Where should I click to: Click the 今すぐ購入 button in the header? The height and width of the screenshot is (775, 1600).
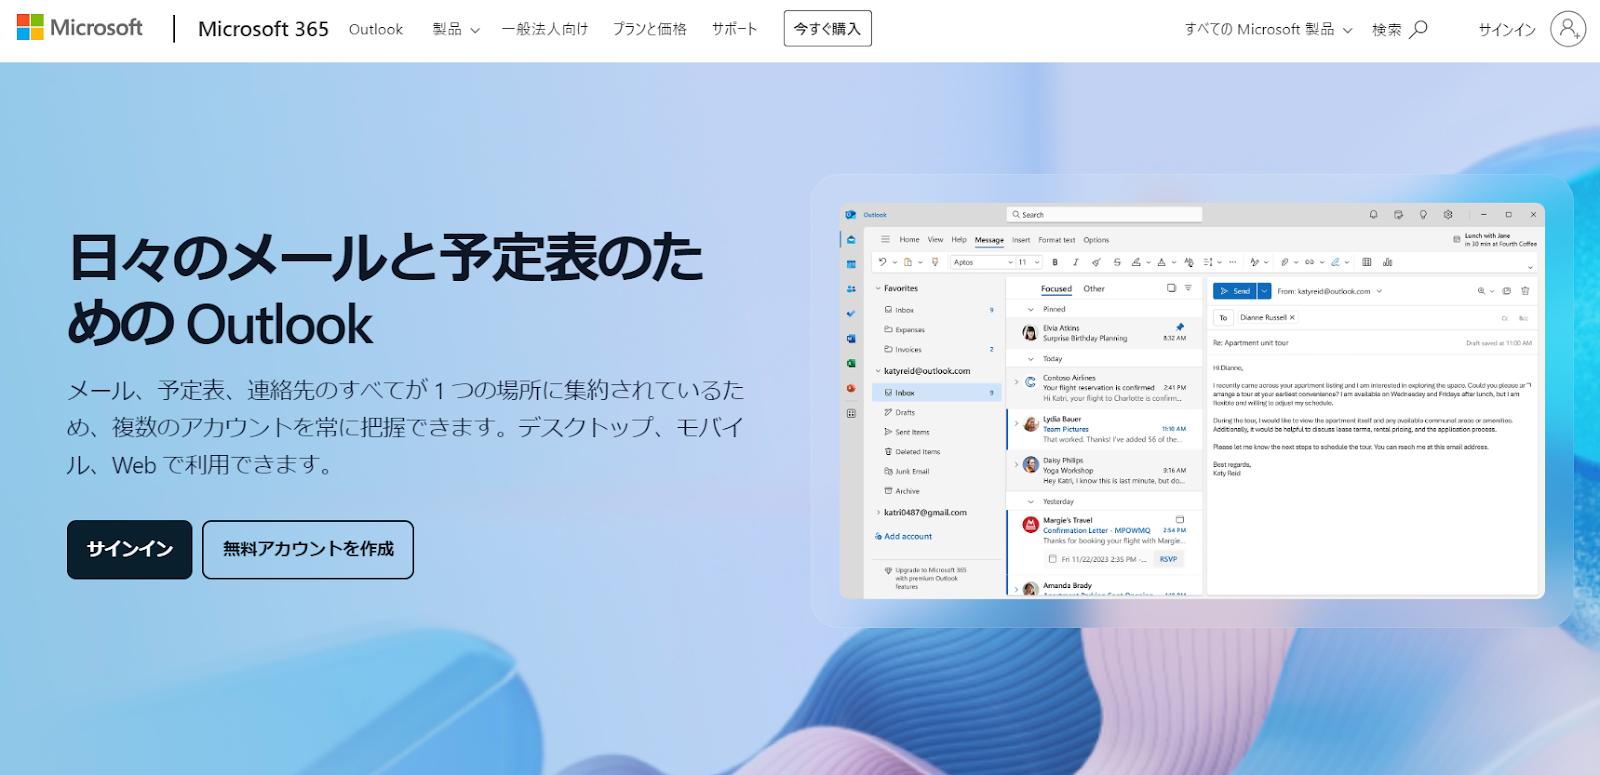point(827,28)
